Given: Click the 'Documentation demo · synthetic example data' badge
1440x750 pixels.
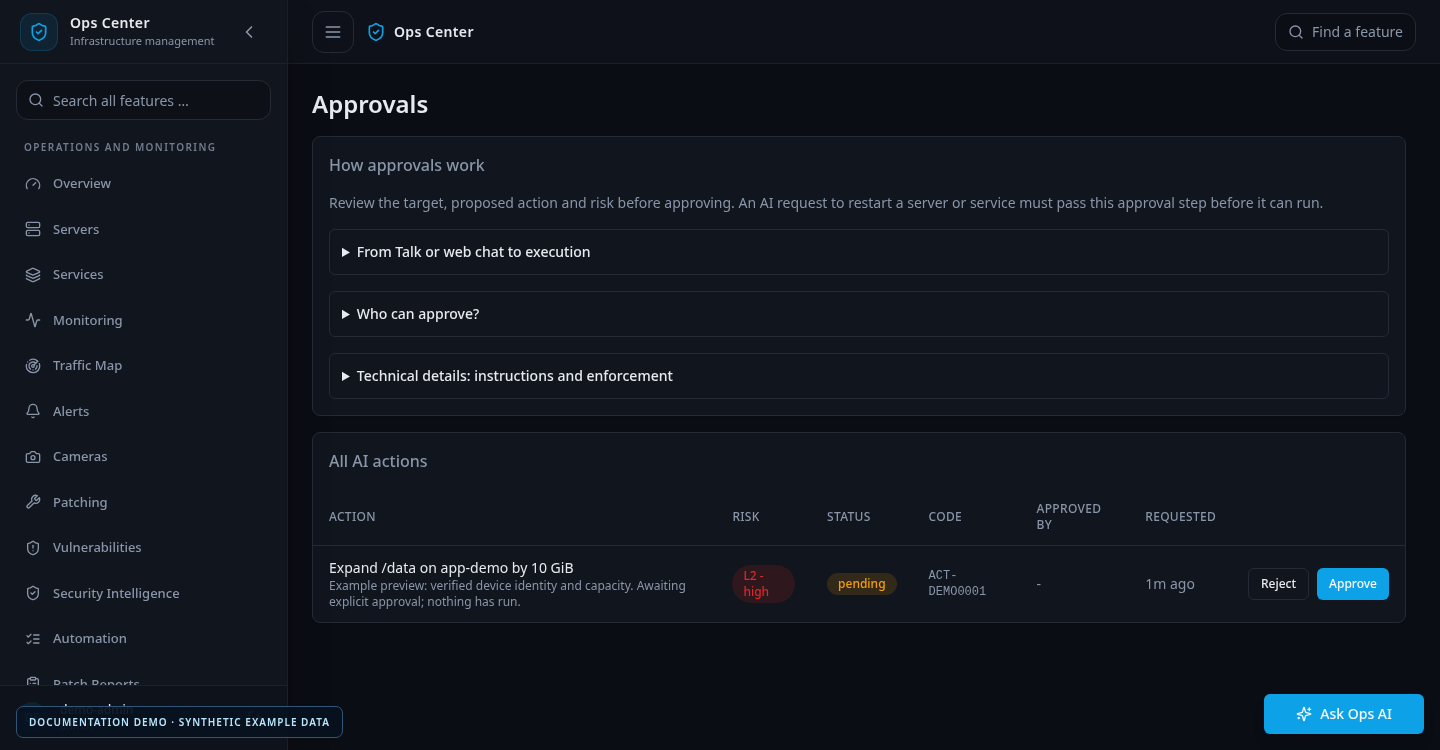Looking at the screenshot, I should tap(179, 722).
